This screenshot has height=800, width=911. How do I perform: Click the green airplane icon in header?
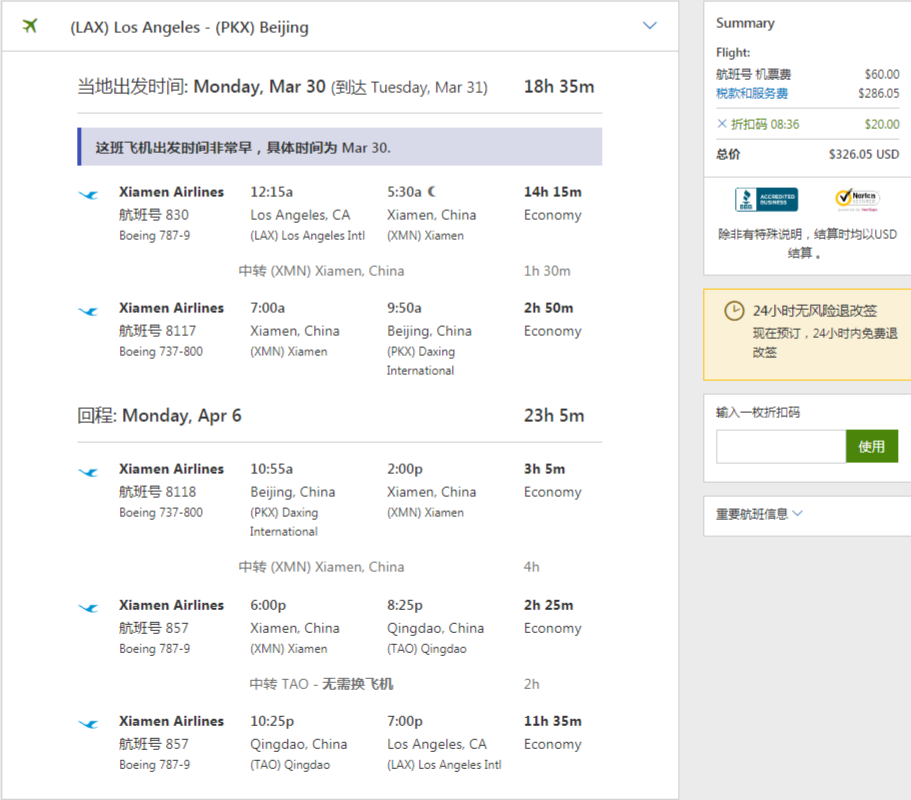pos(30,26)
